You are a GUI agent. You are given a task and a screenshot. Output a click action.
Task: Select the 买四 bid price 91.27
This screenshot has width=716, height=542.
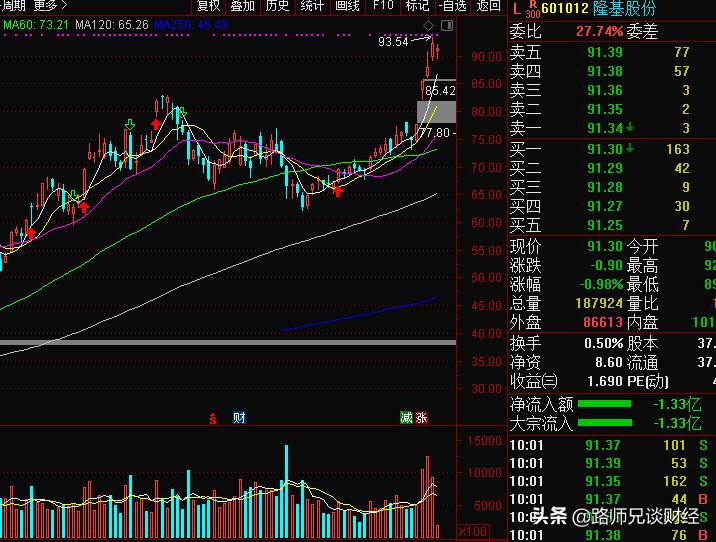[605, 206]
